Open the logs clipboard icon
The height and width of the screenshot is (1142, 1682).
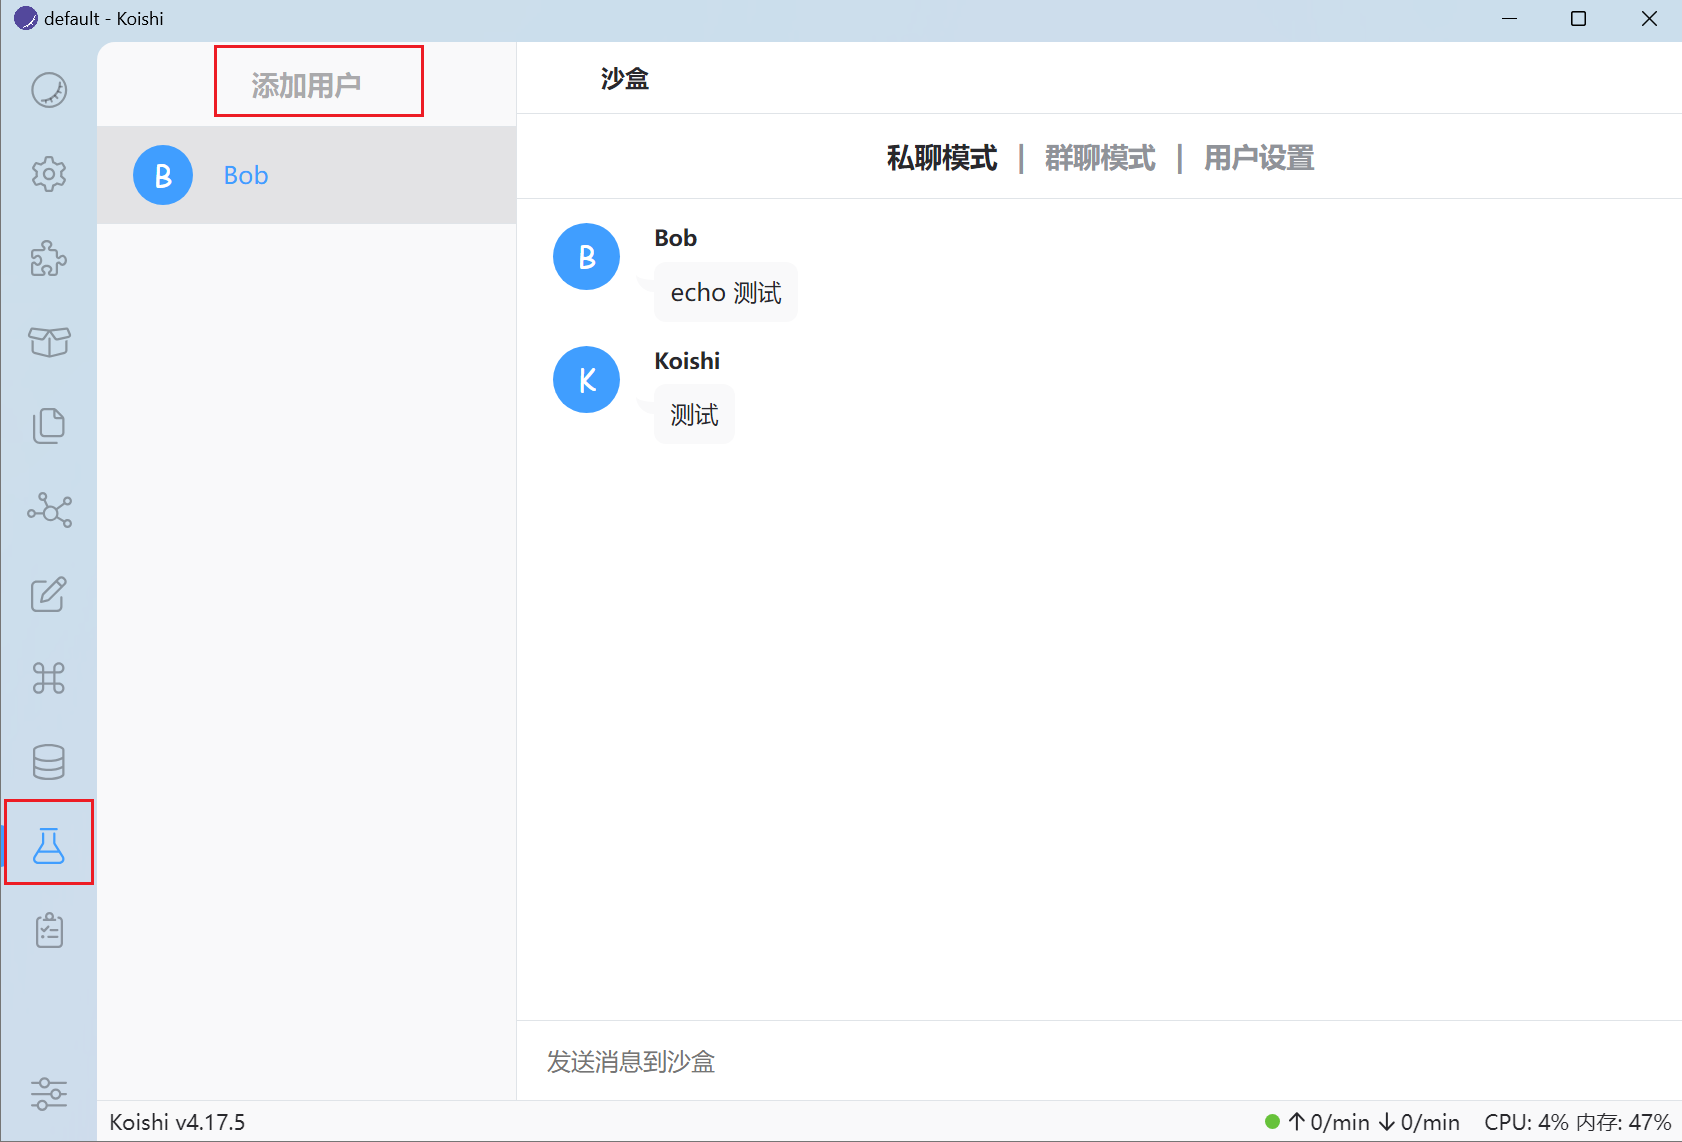49,930
